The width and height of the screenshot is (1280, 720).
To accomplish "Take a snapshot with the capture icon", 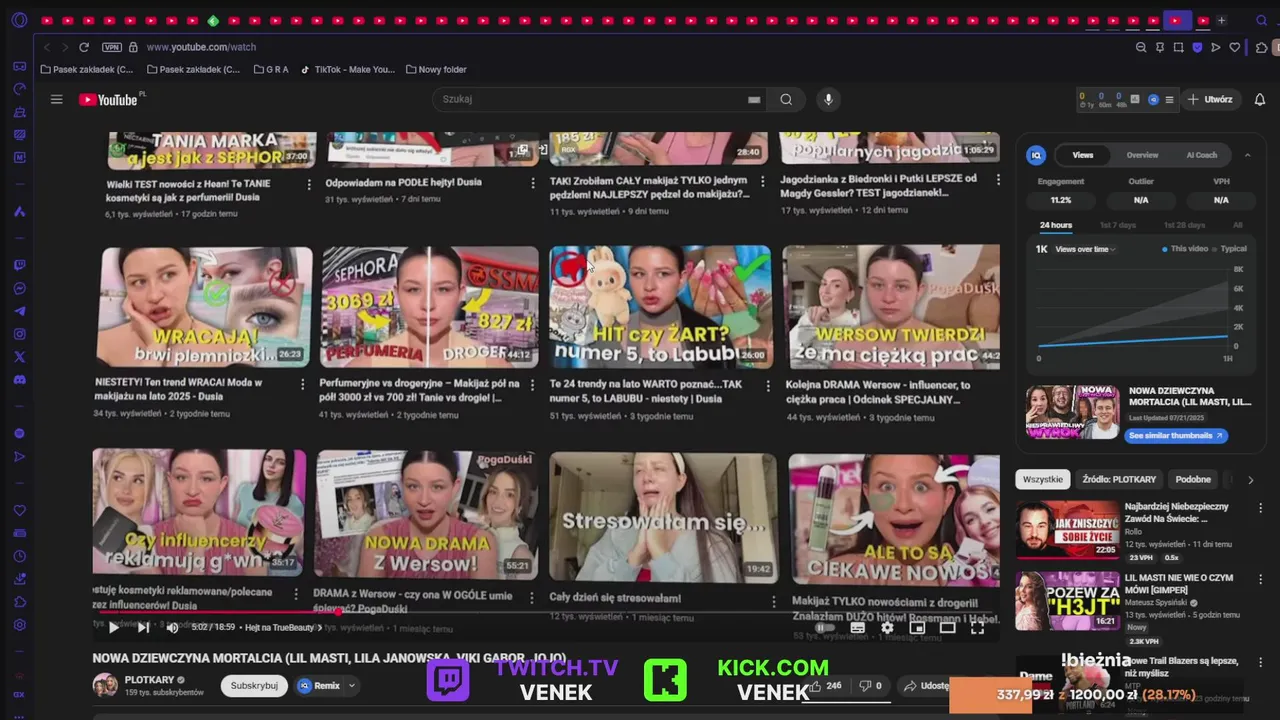I will pos(1179,47).
